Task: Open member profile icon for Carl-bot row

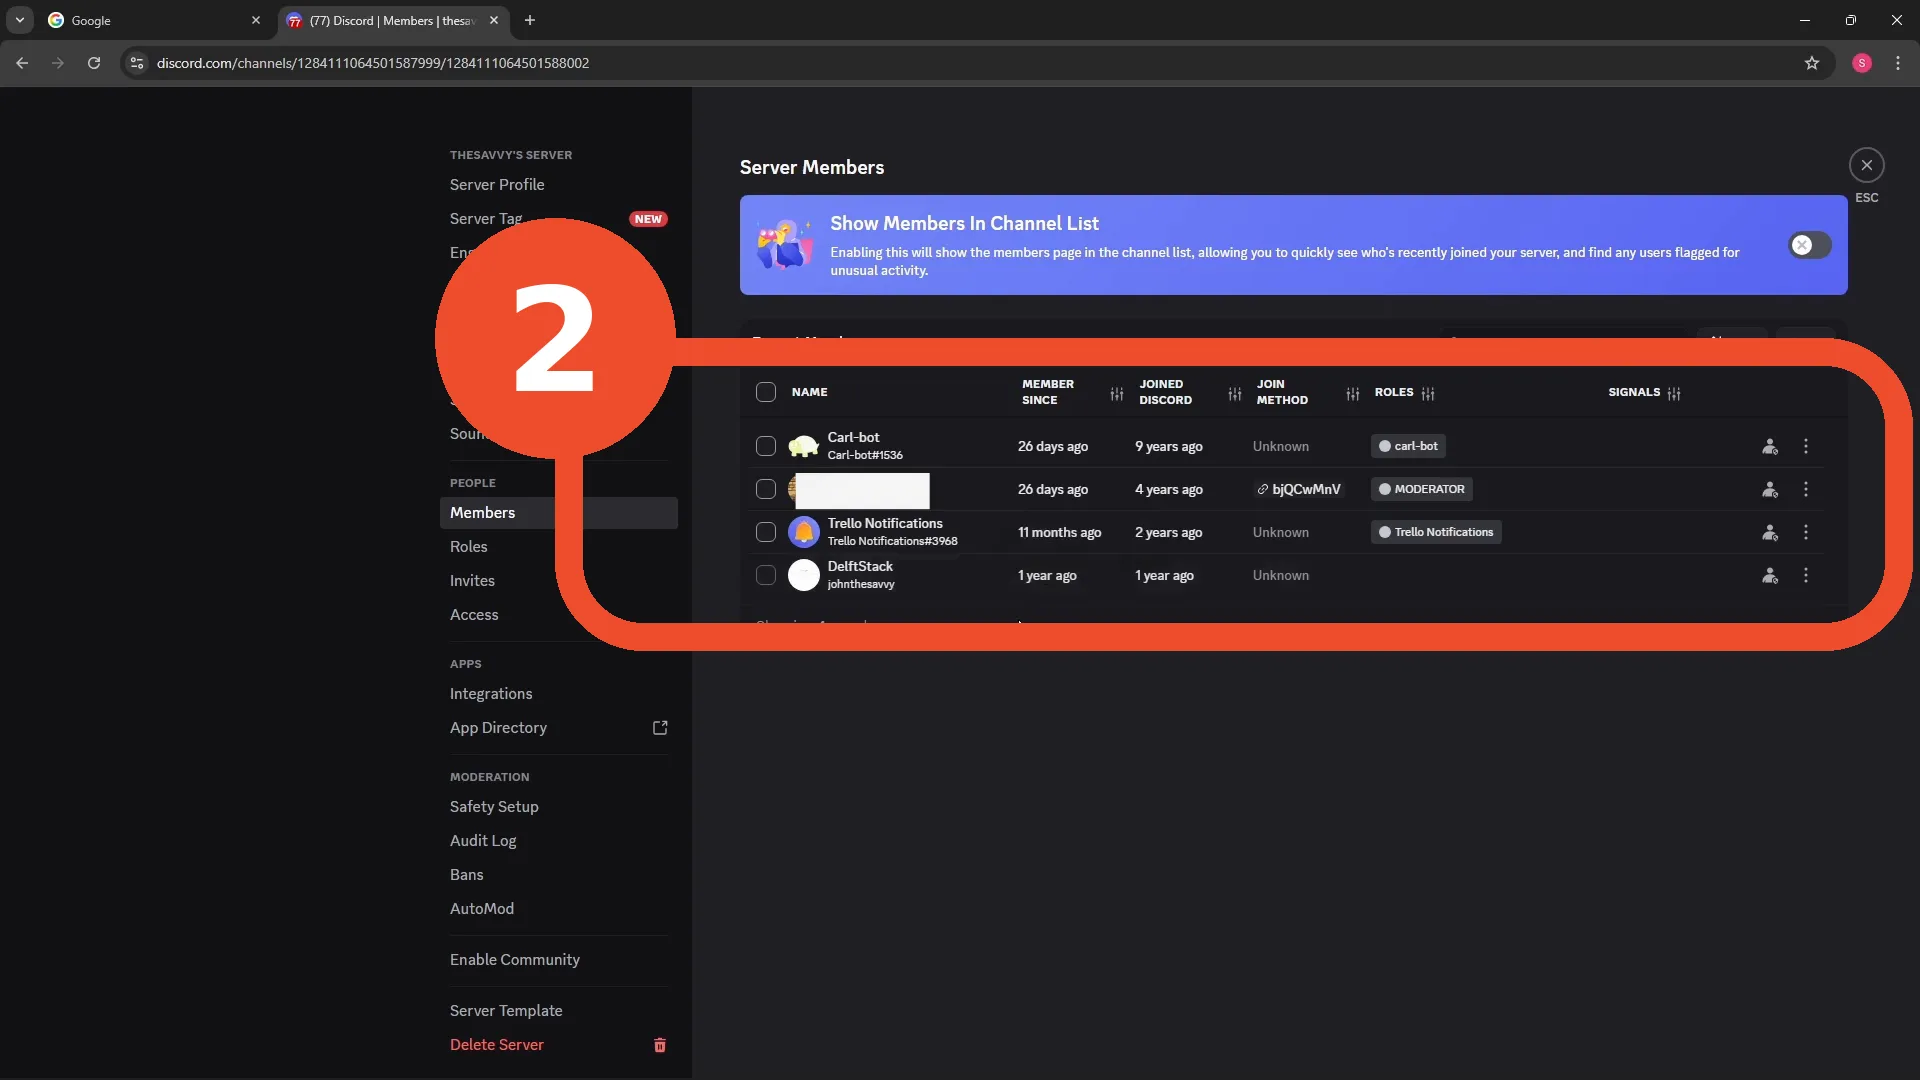Action: (1770, 447)
